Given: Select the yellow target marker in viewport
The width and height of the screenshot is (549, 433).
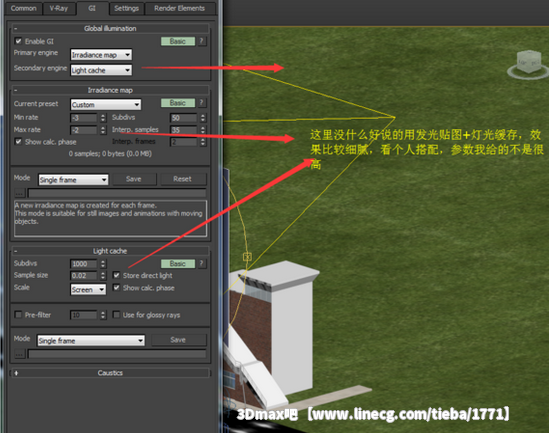Looking at the screenshot, I should click(247, 257).
